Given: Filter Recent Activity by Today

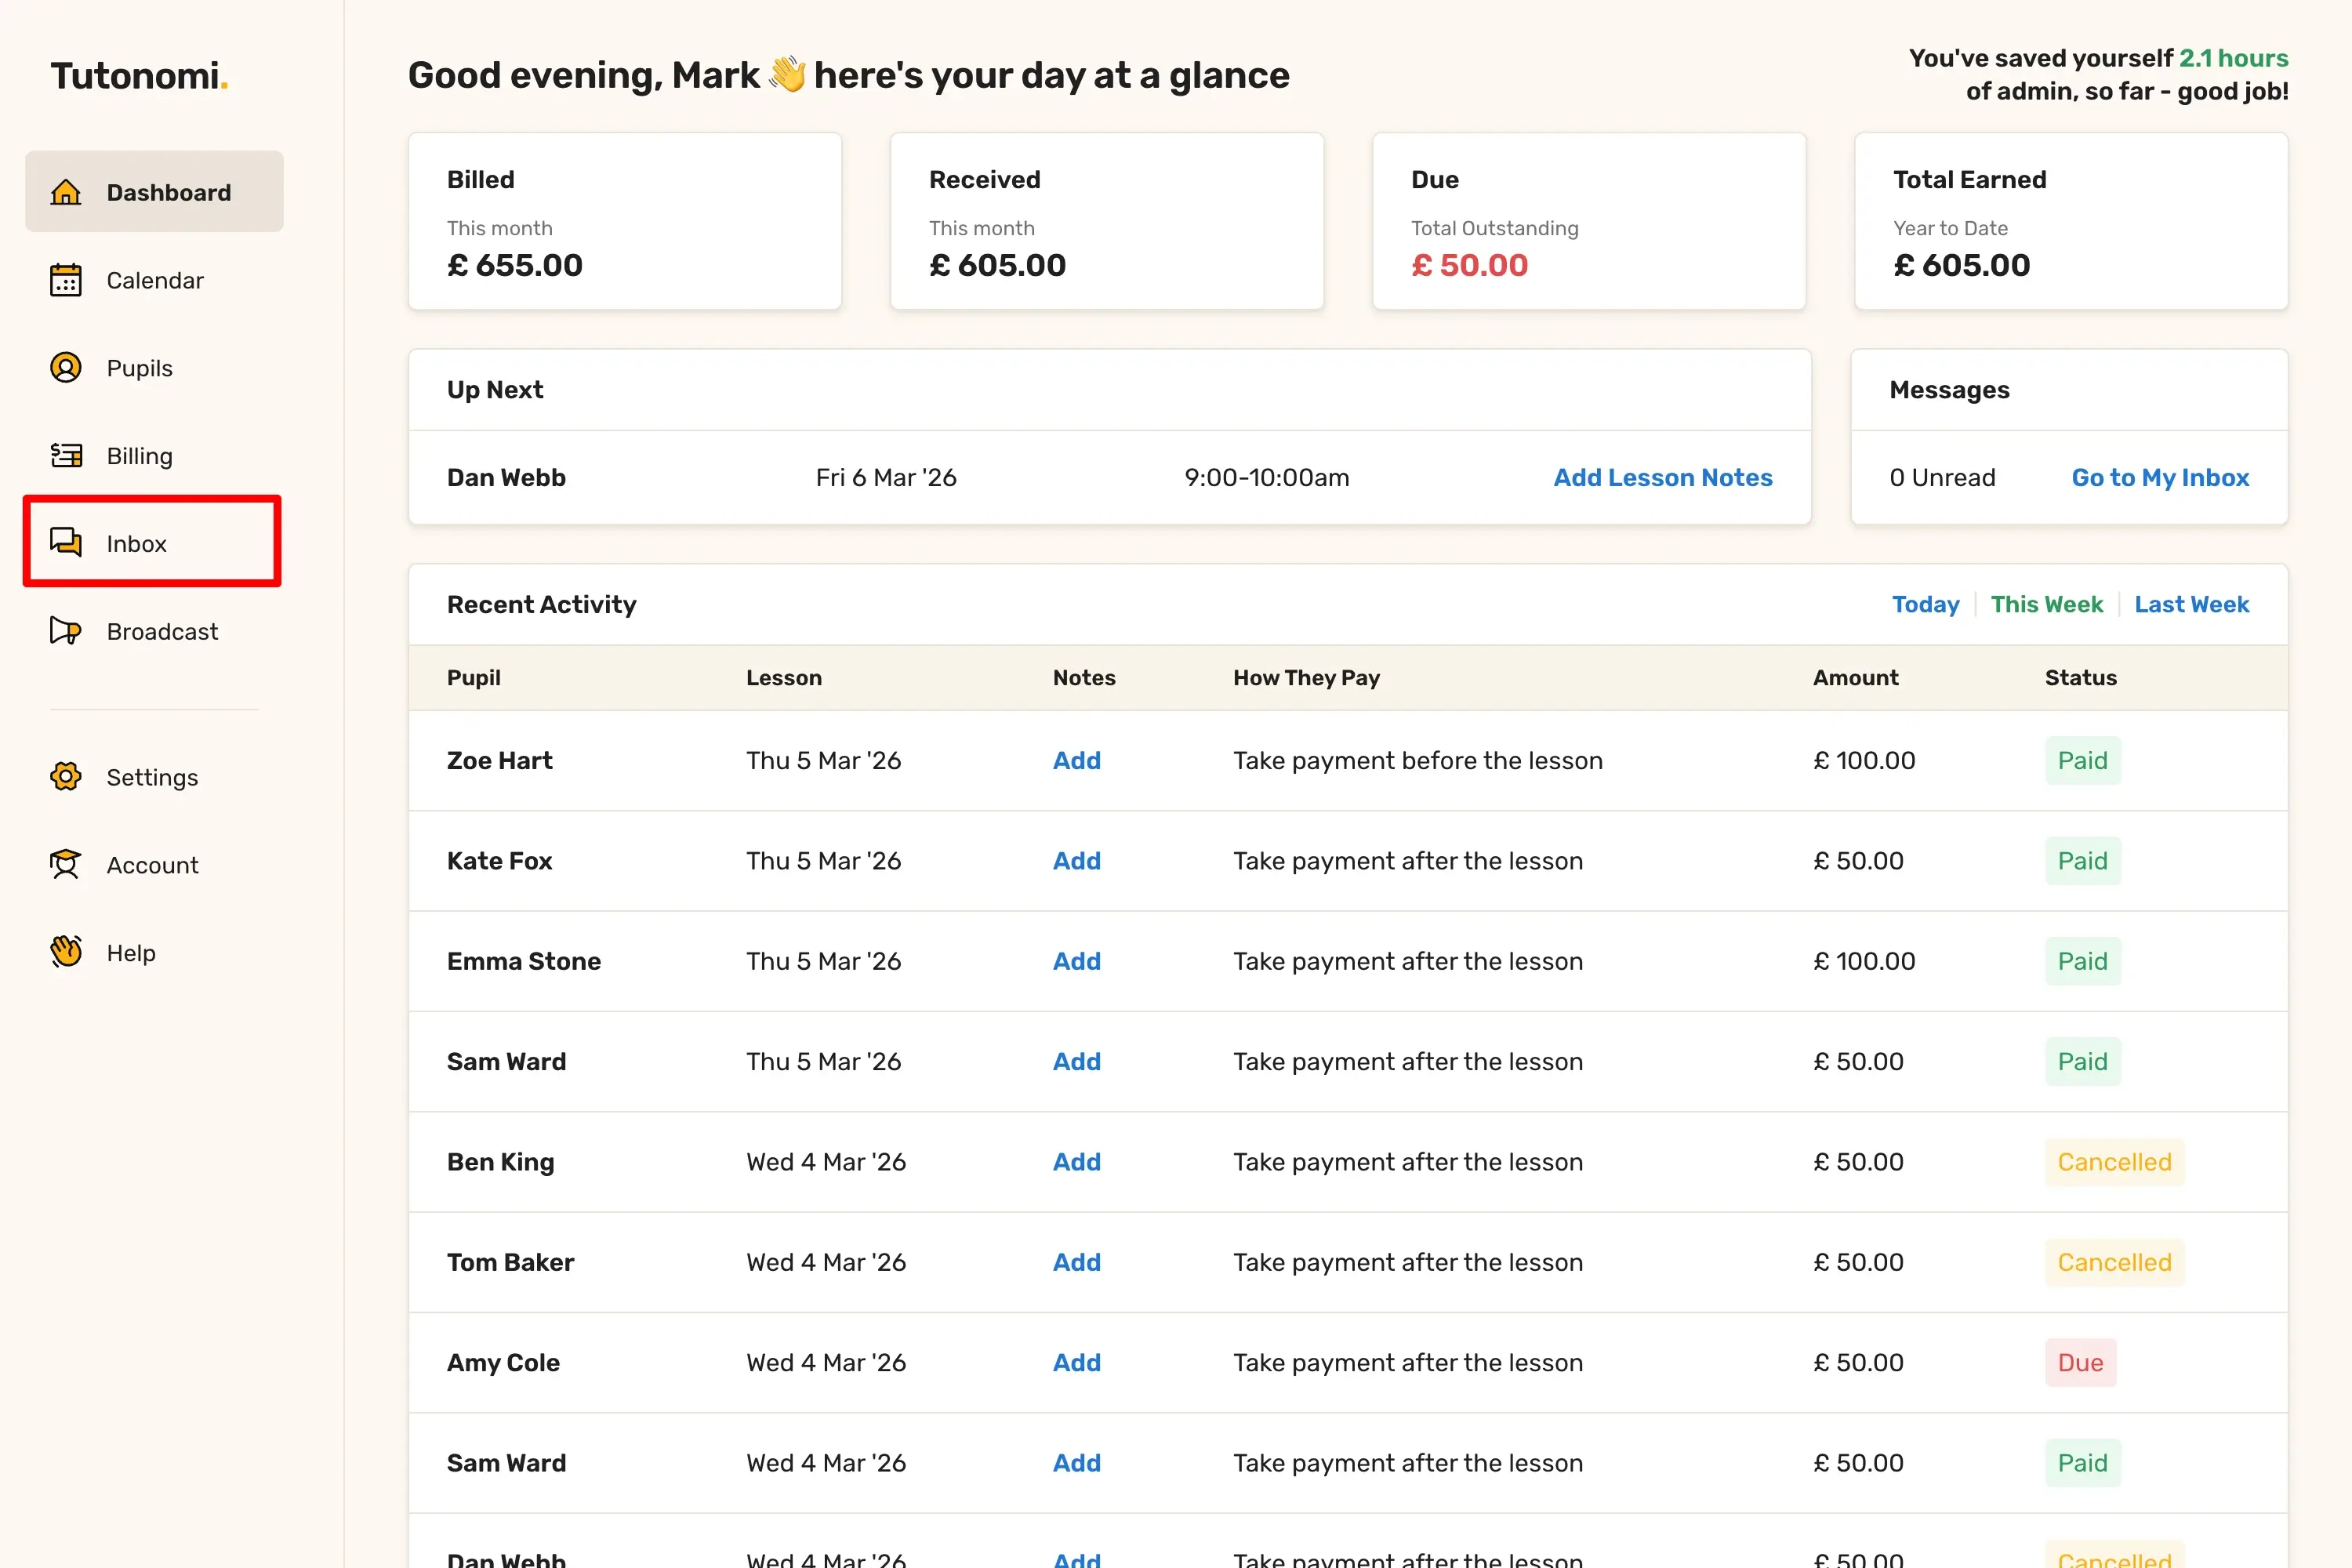Looking at the screenshot, I should [x=1925, y=604].
